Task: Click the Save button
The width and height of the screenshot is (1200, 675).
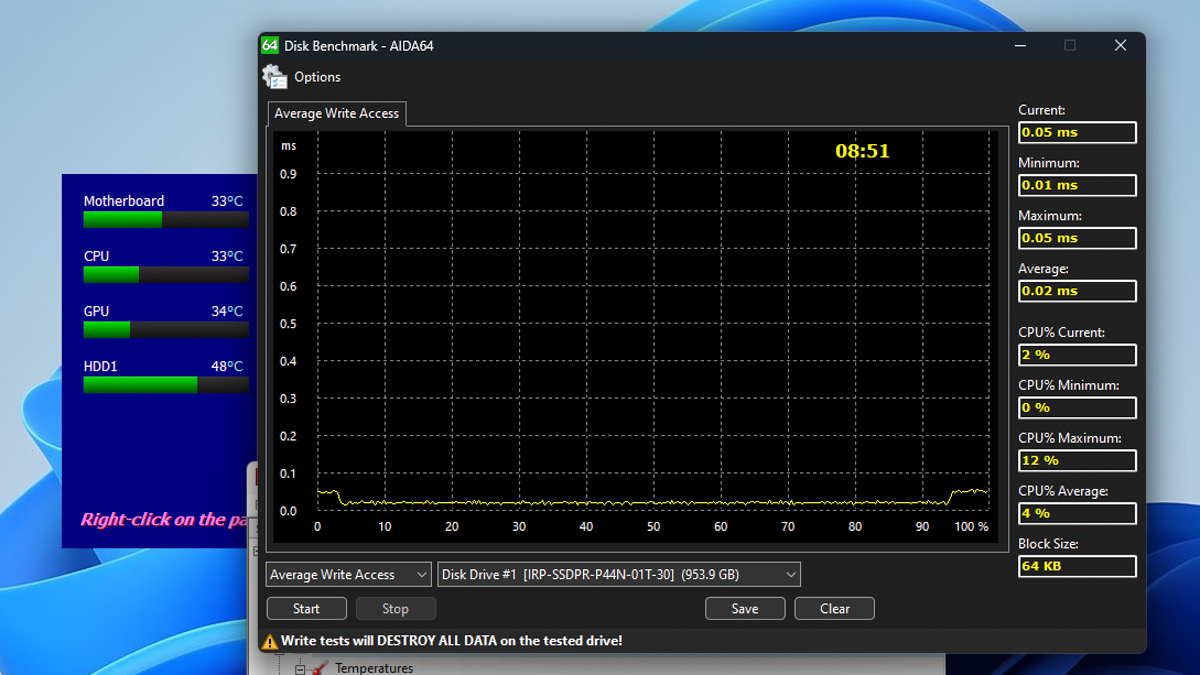Action: (x=745, y=608)
